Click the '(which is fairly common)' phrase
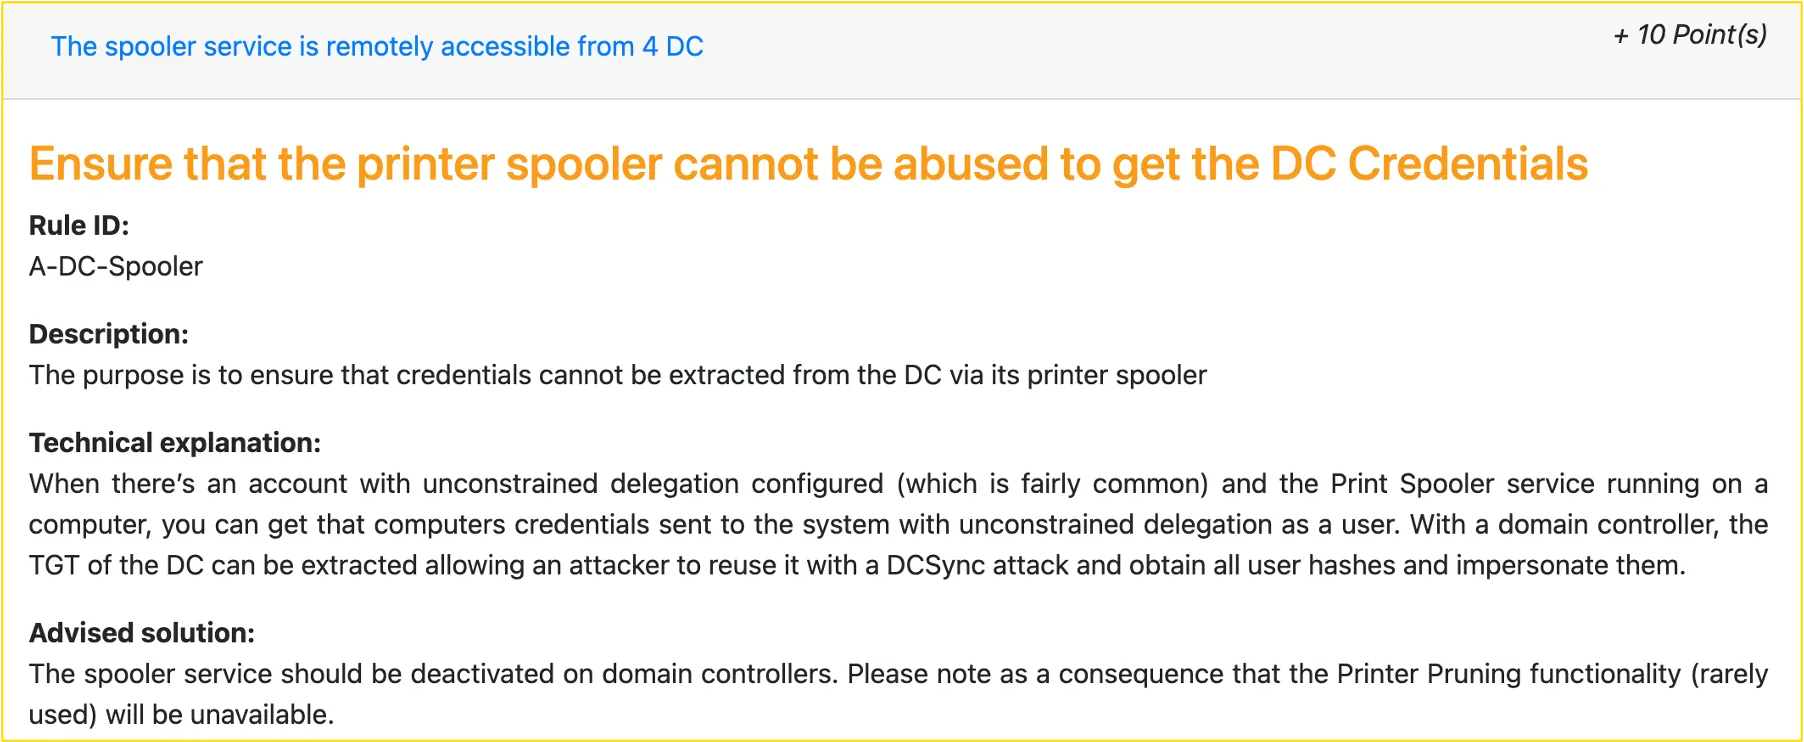 1052,484
